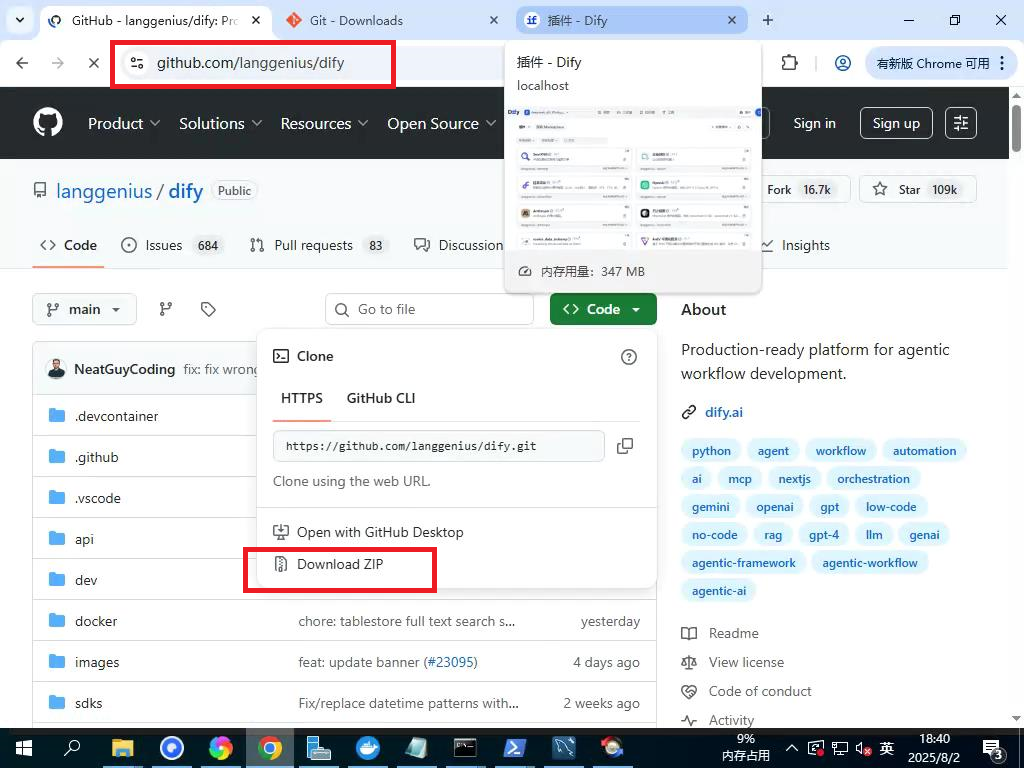Screen dimensions: 1024x768
Task: Toggle the green Code dropdown
Action: (x=603, y=309)
